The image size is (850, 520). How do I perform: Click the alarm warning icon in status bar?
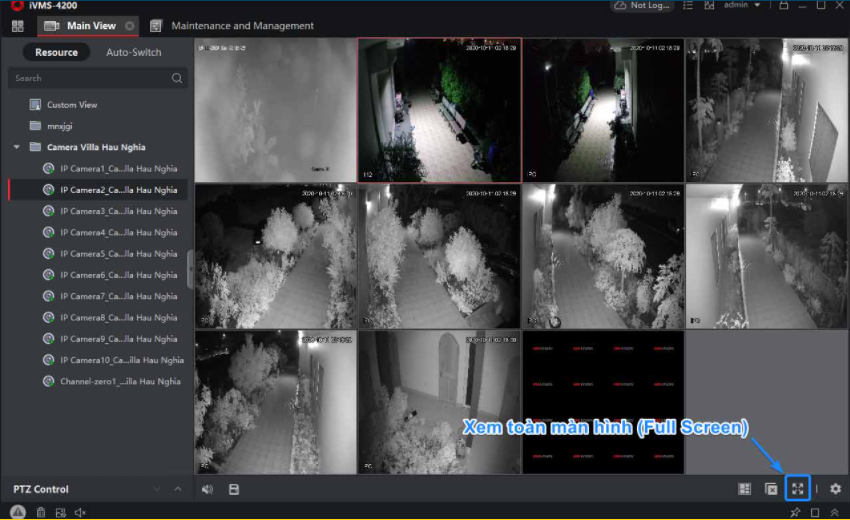pyautogui.click(x=17, y=512)
